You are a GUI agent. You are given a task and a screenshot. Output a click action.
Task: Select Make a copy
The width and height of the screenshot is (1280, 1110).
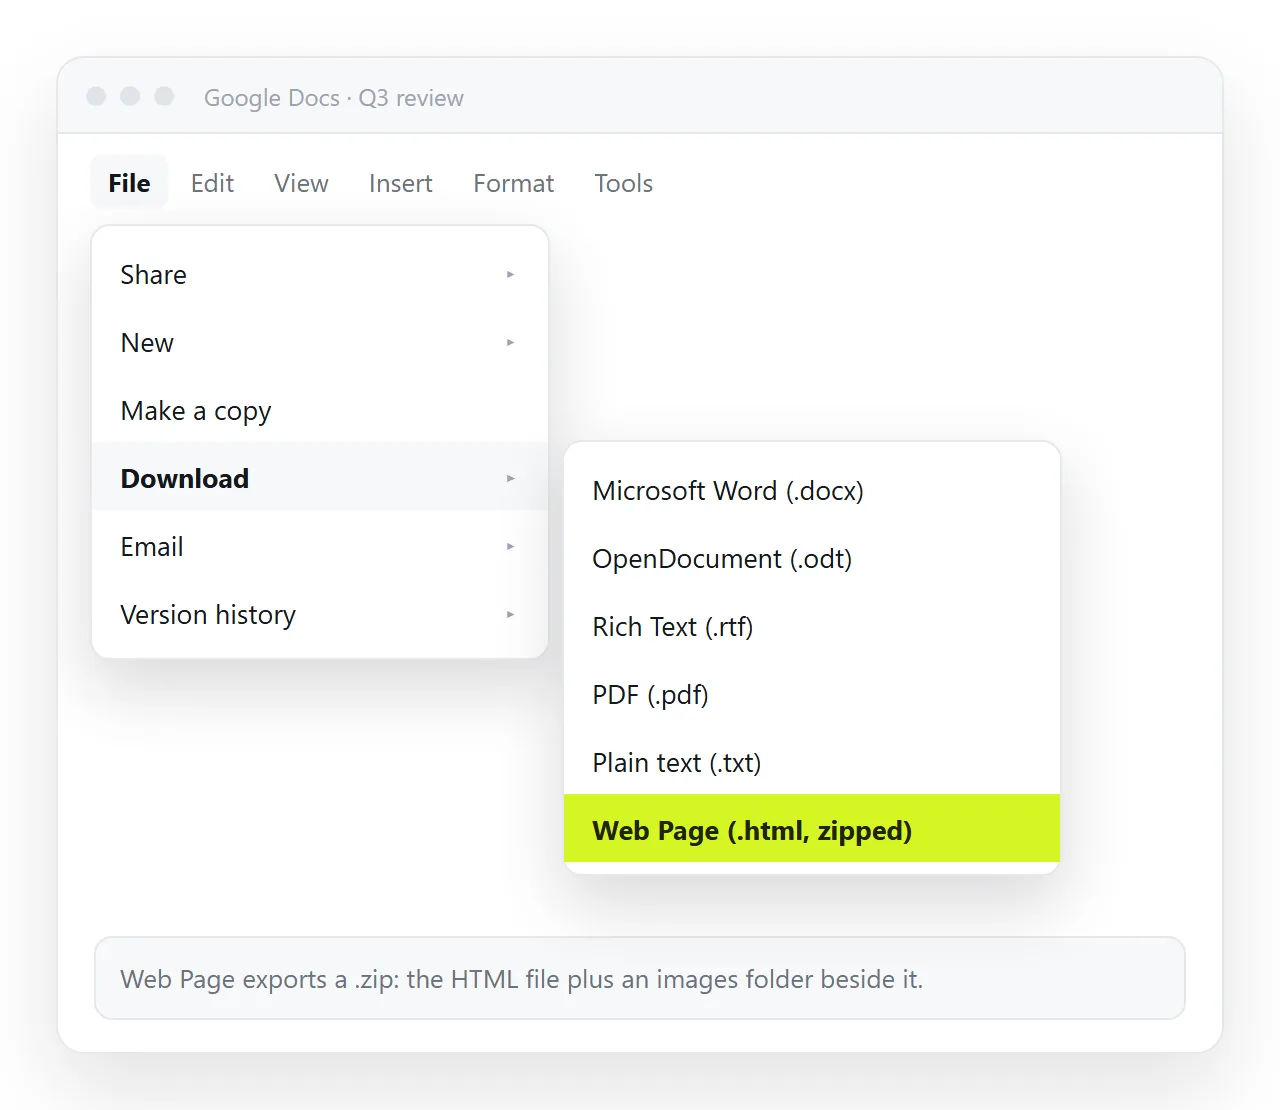(x=320, y=410)
